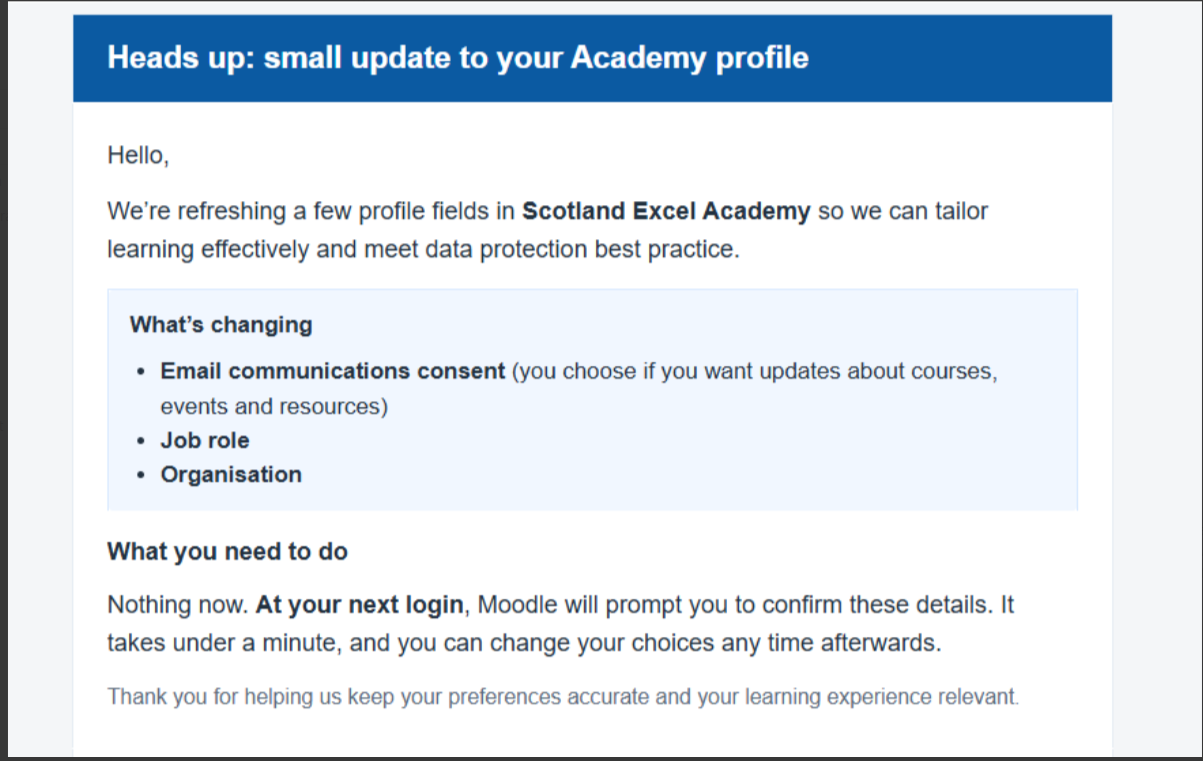Click the "What you need to do" heading
Screen dimensions: 1203x761
point(227,551)
